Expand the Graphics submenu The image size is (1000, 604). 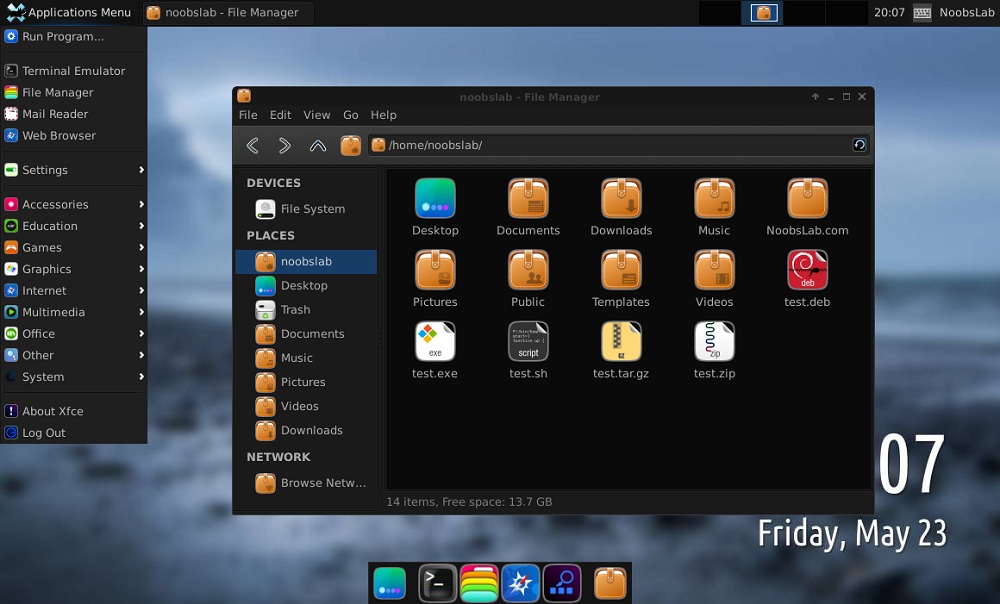(x=74, y=269)
